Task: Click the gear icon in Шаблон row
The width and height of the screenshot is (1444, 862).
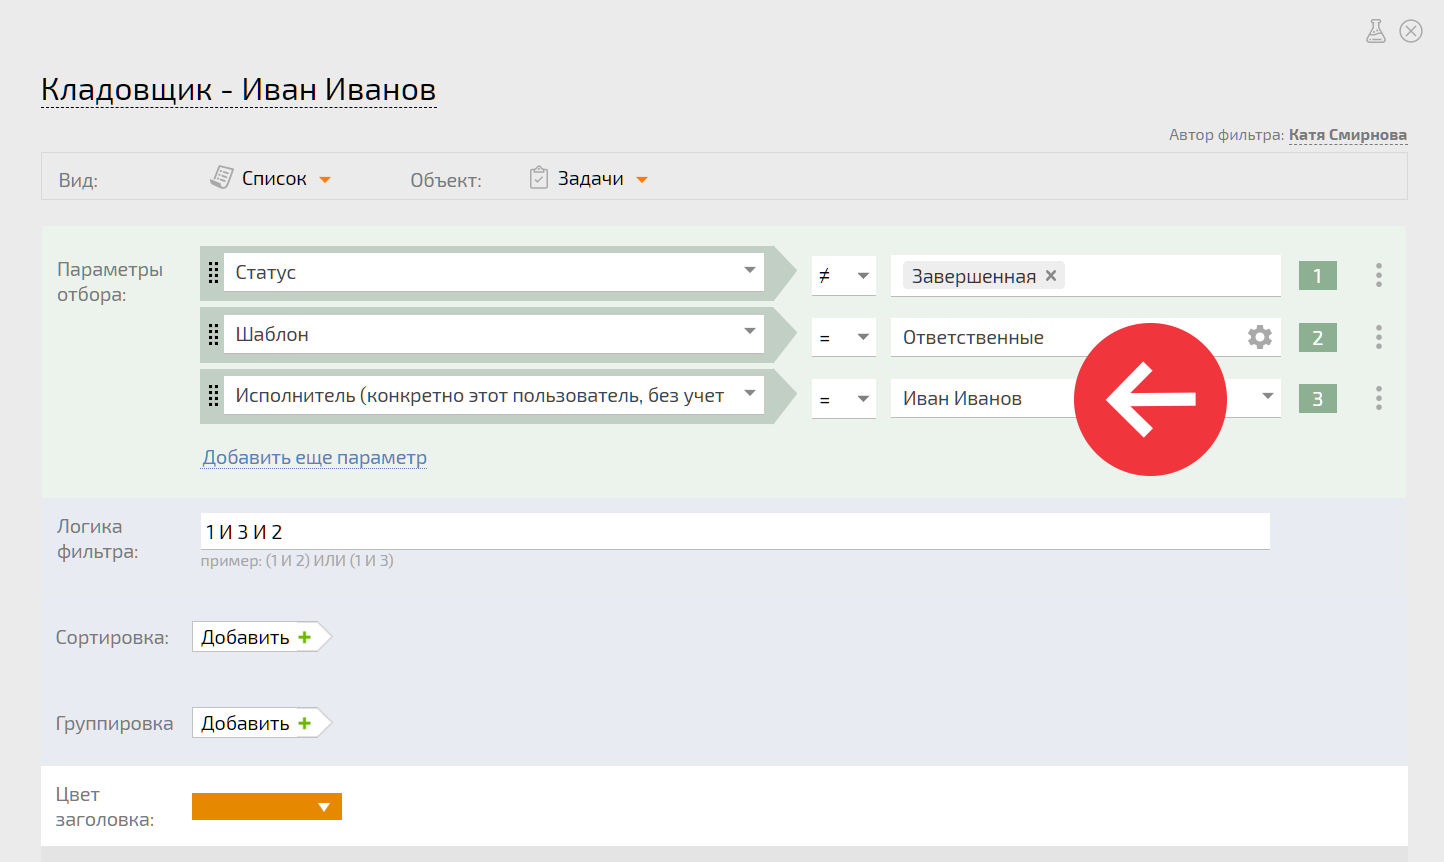Action: [1260, 337]
